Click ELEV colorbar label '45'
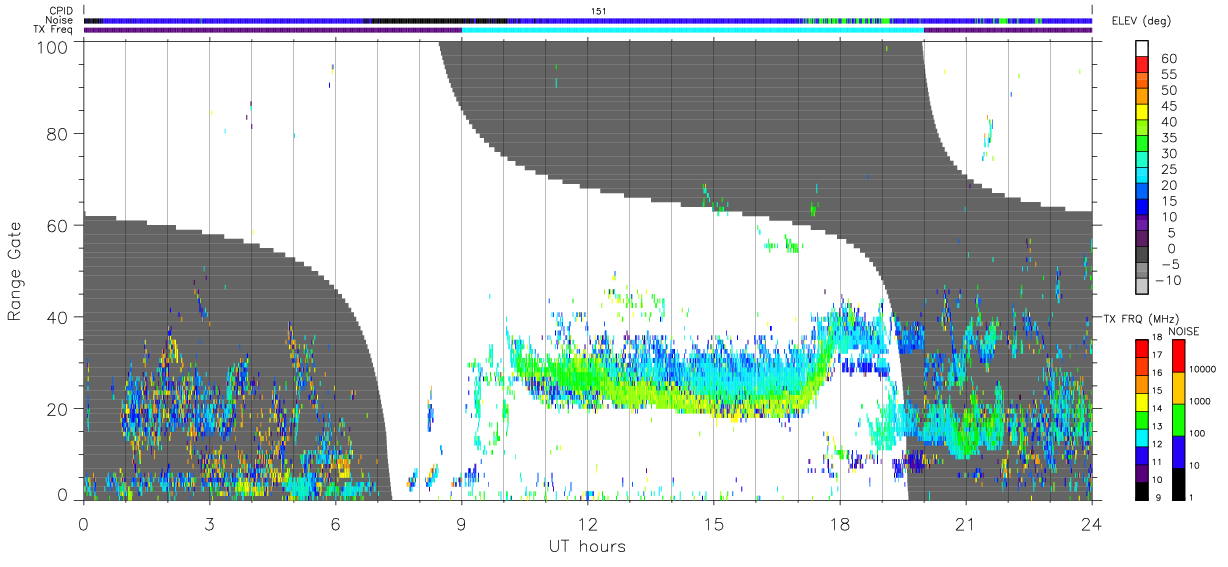 tap(1169, 106)
